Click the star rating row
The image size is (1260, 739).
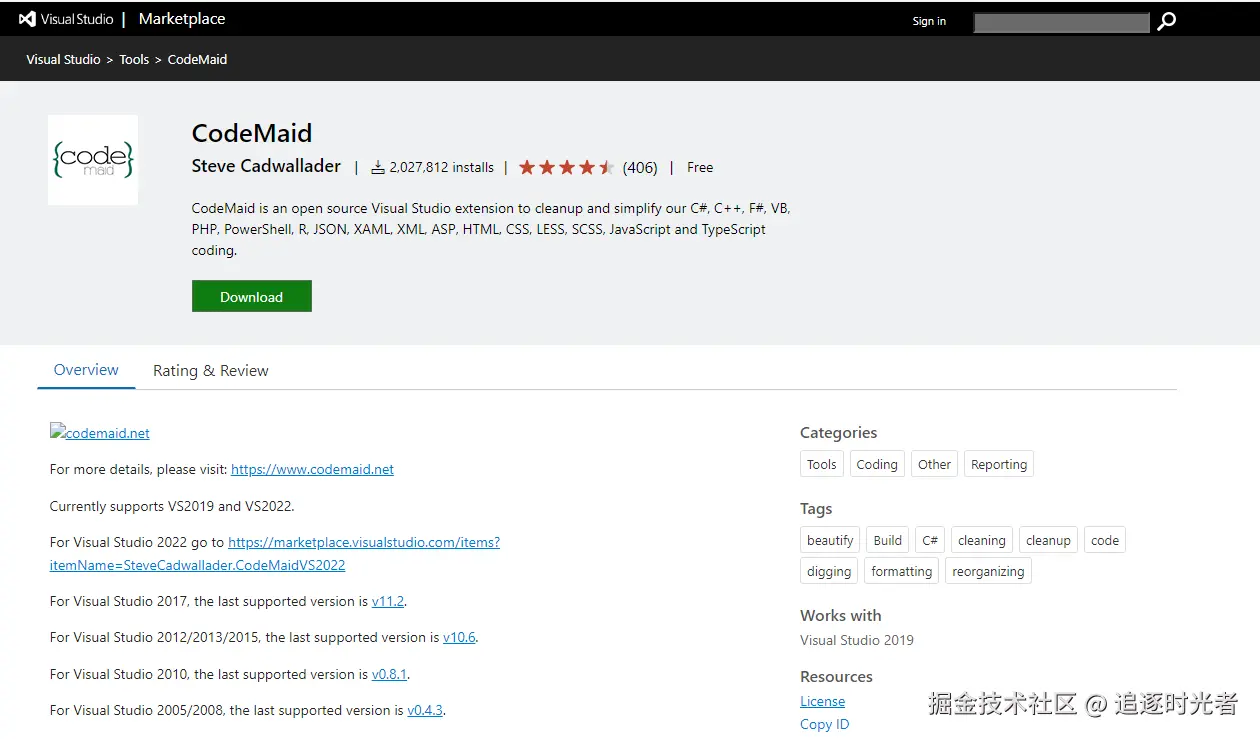coord(566,168)
